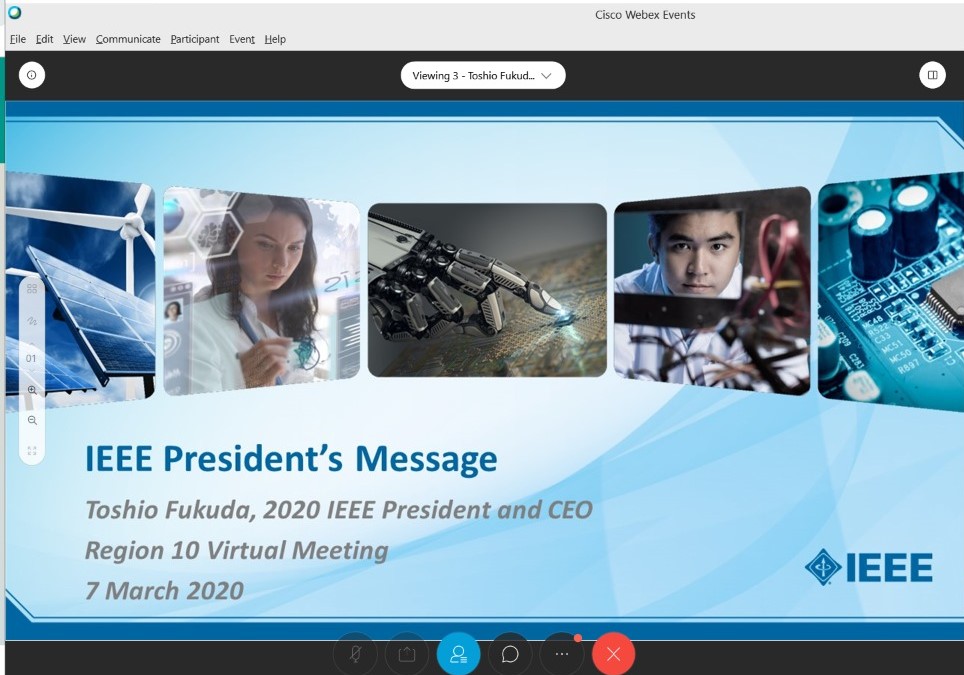Image resolution: width=964 pixels, height=675 pixels.
Task: Click the IEEE logo on the slide
Action: coord(868,567)
